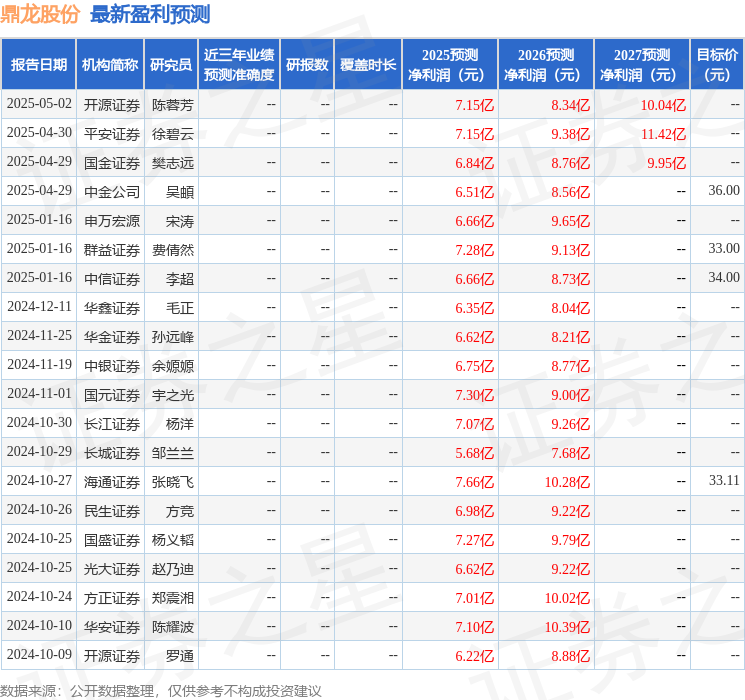
Task: Click analyst name 陈蓉芳
Action: tap(172, 105)
